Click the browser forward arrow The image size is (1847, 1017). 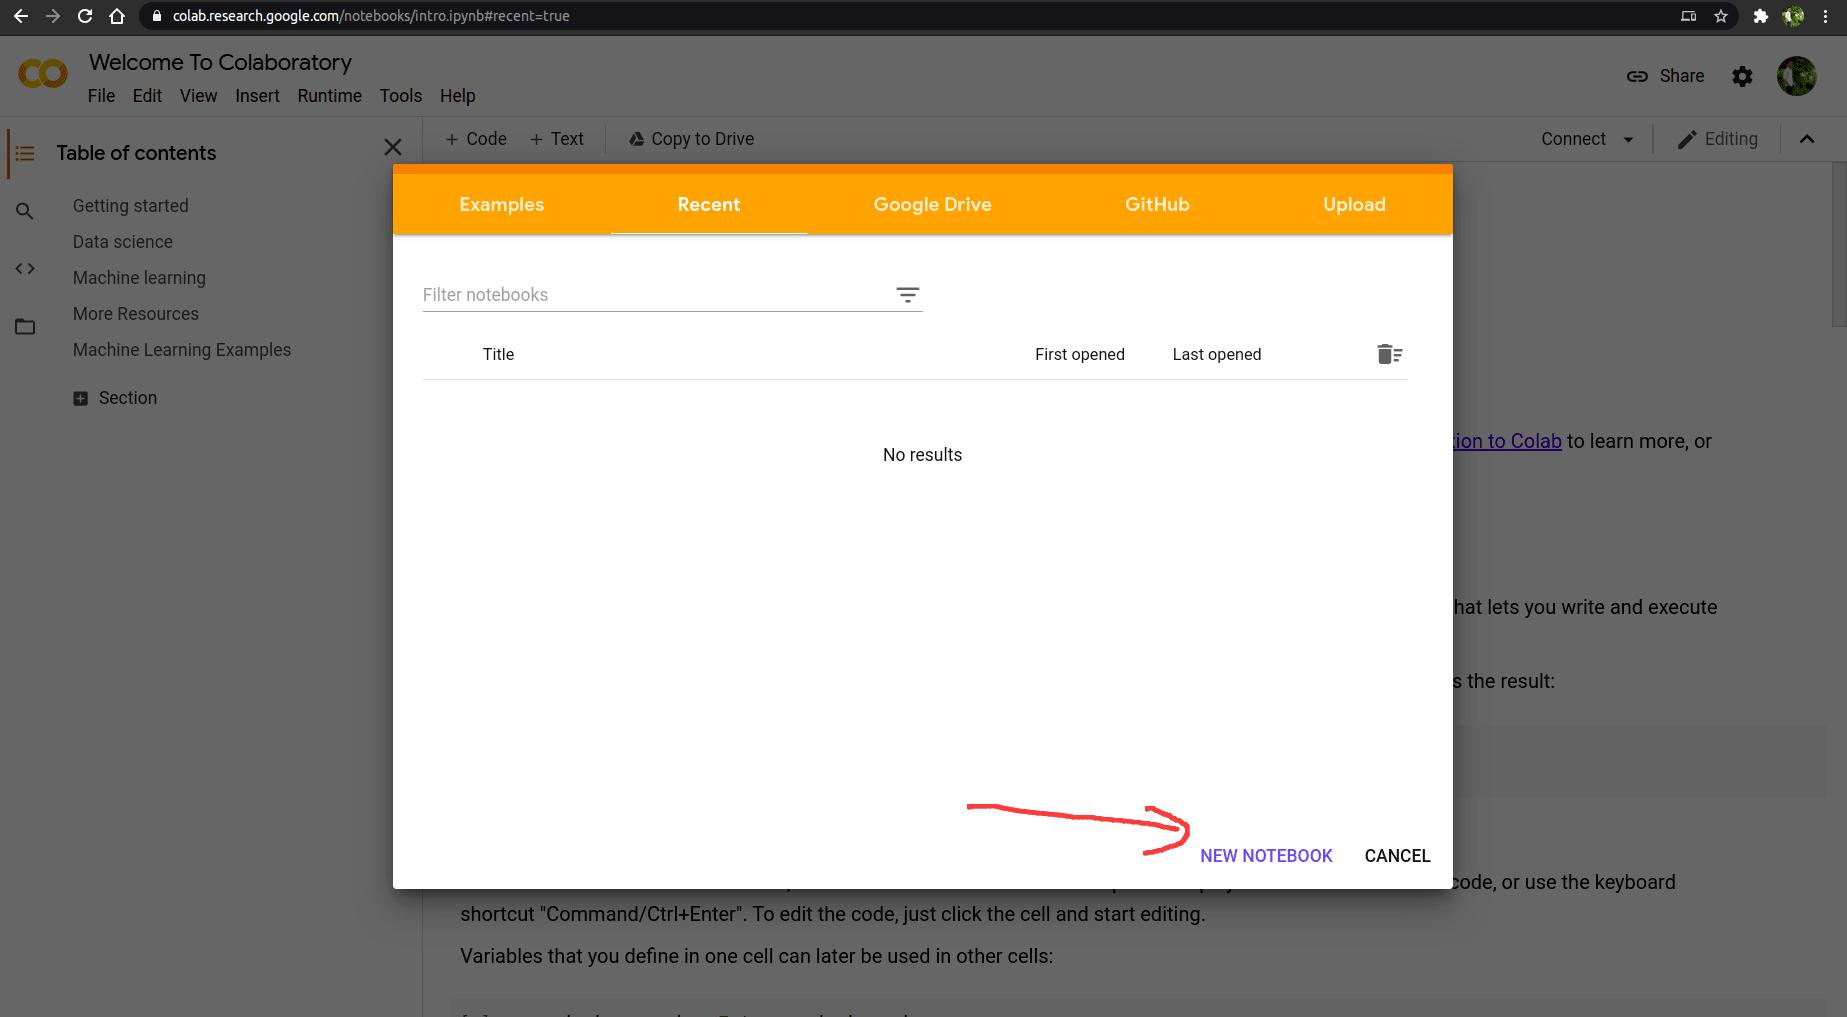pos(53,16)
